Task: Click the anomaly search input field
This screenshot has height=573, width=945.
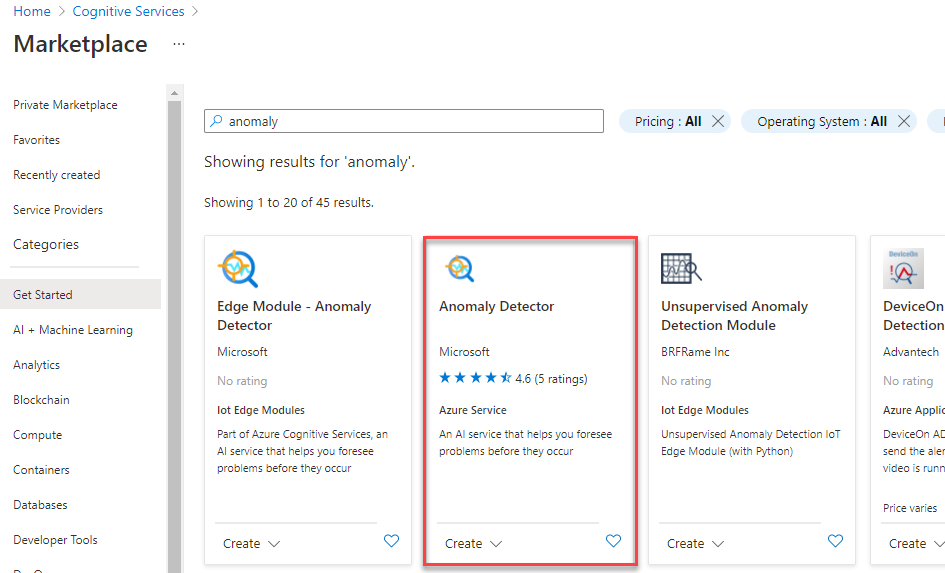Action: click(404, 121)
